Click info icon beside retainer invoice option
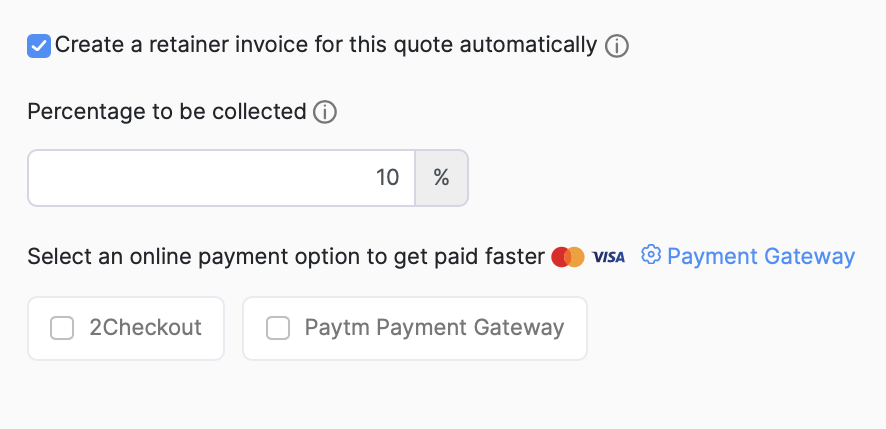The image size is (886, 429). click(617, 46)
